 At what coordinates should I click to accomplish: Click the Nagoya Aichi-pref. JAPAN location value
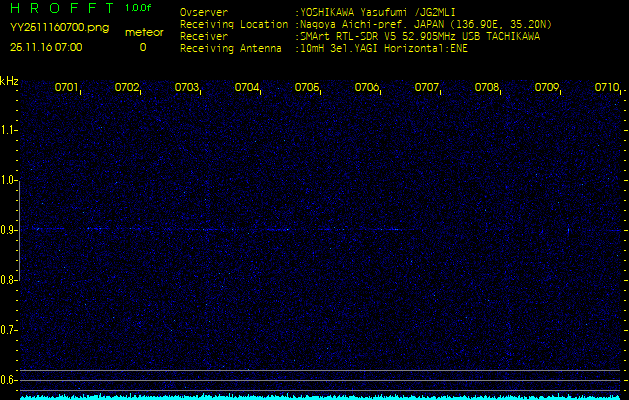click(426, 24)
